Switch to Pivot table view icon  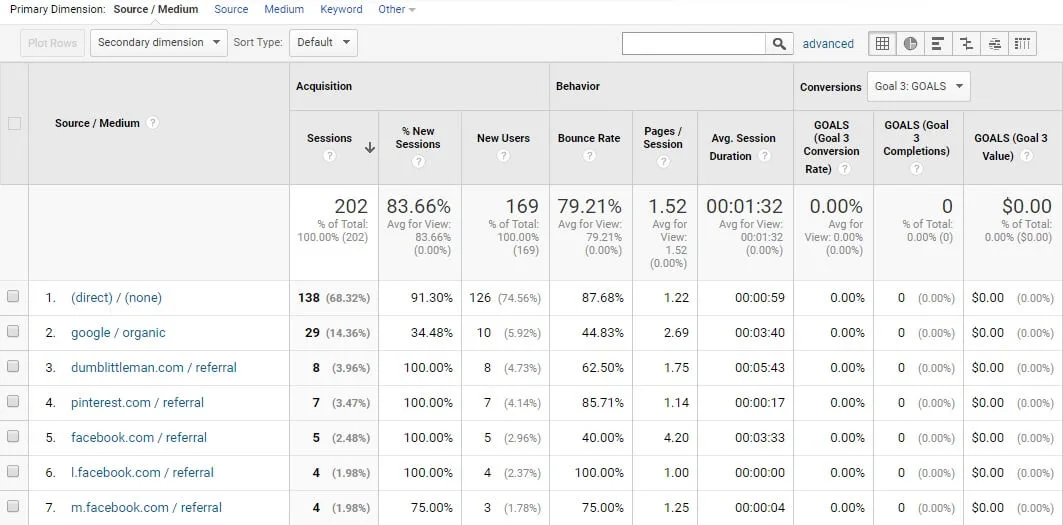click(x=1022, y=43)
